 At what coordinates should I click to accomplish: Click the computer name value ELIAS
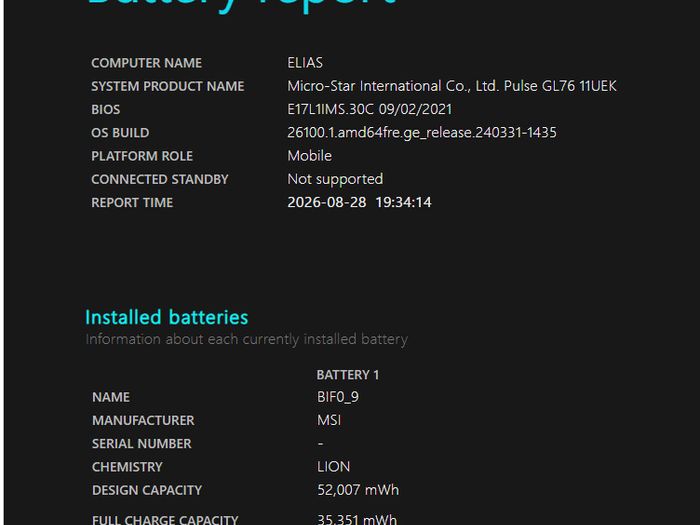305,62
